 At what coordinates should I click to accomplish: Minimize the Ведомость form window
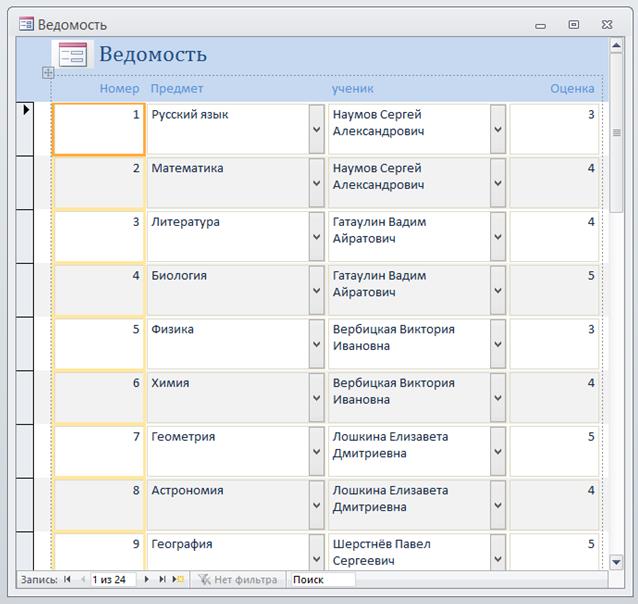540,26
